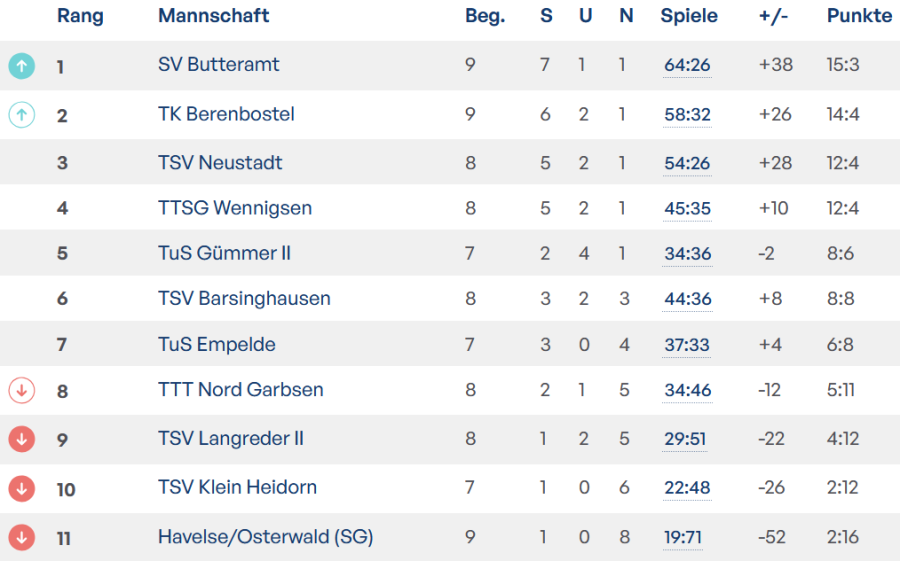Click the outlined down arrow beside rank 8
Screen dimensions: 900x561
click(x=21, y=390)
